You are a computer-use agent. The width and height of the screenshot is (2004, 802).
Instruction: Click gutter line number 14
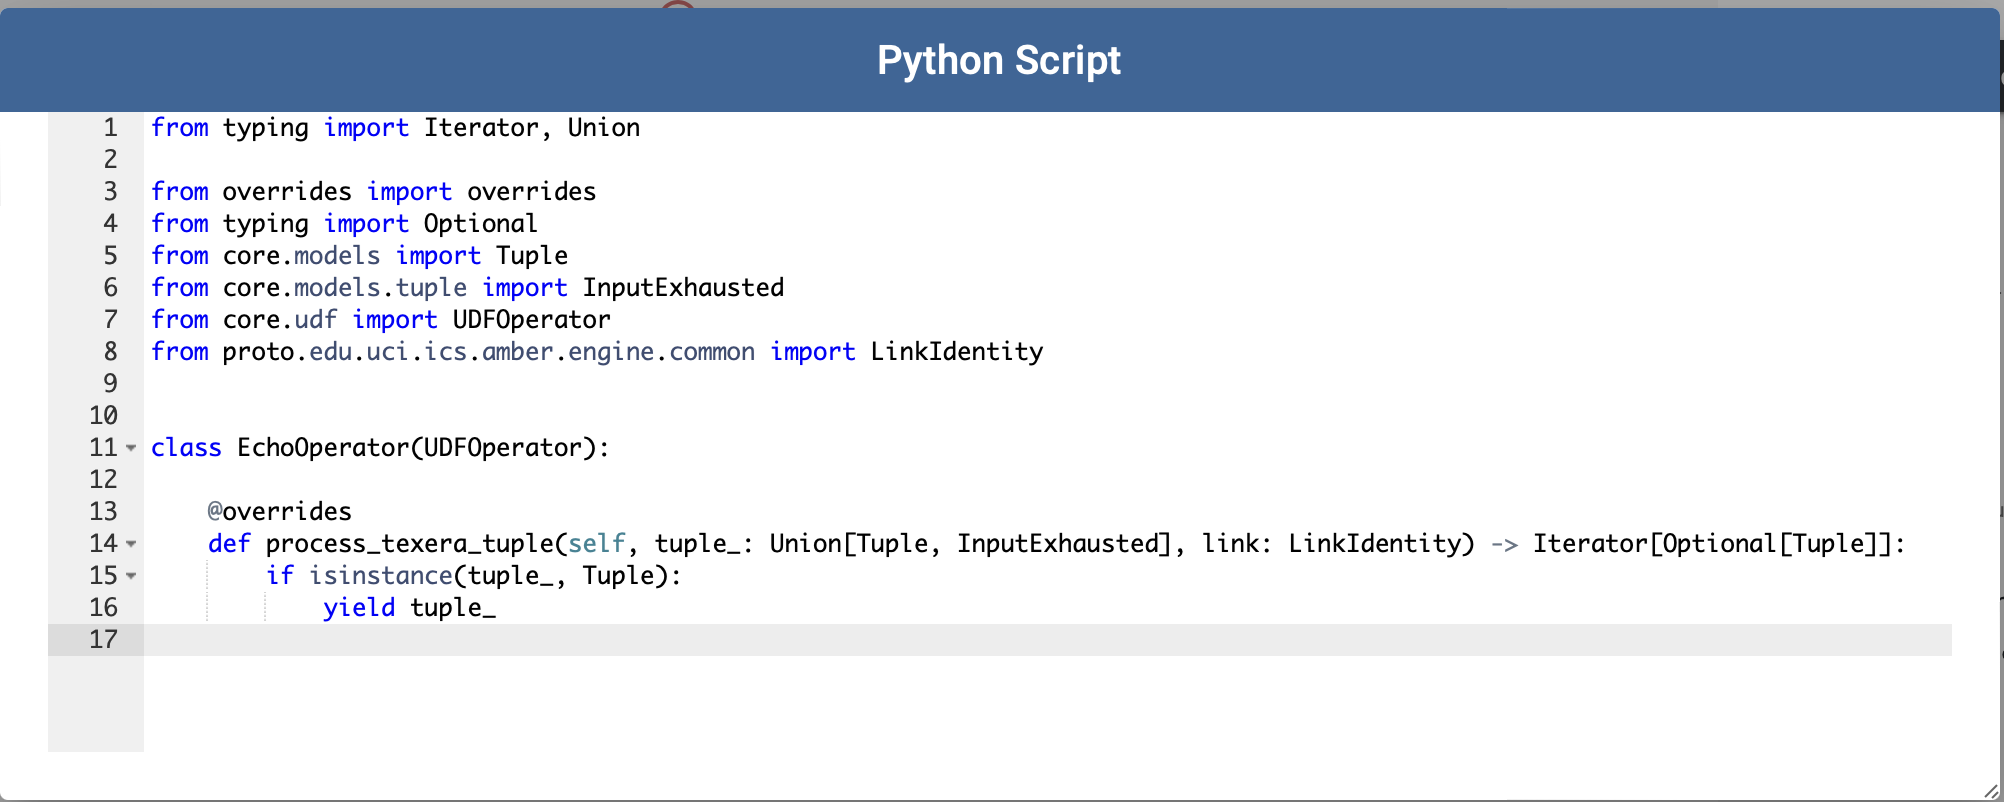coord(103,544)
